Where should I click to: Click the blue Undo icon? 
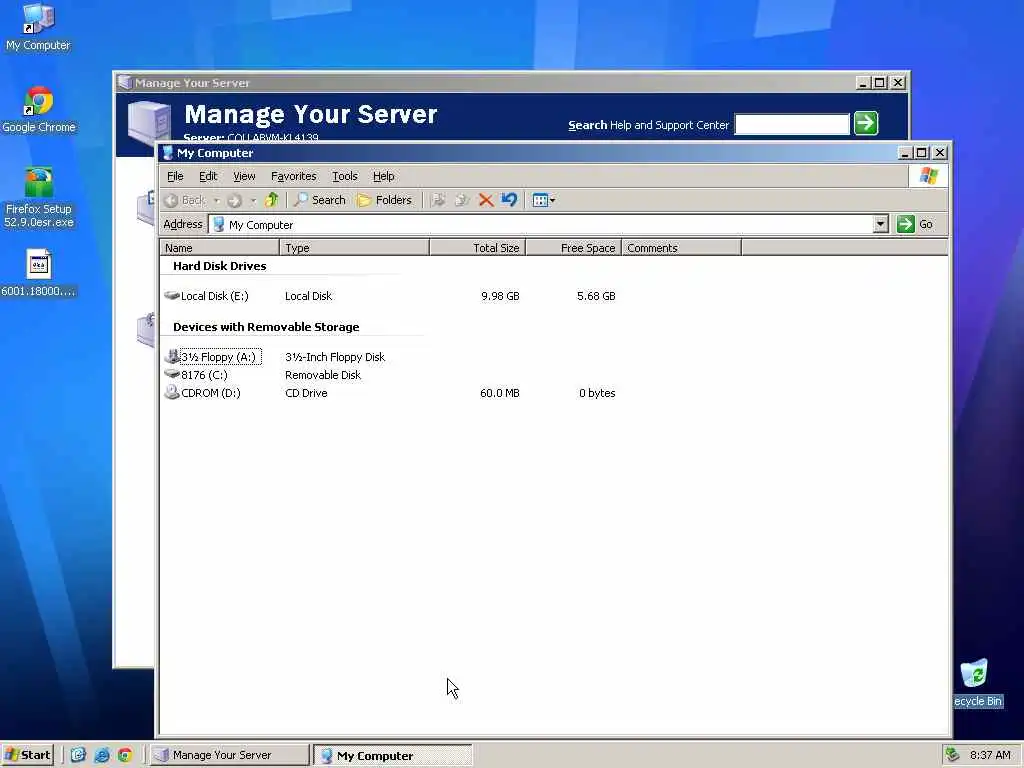pyautogui.click(x=509, y=200)
